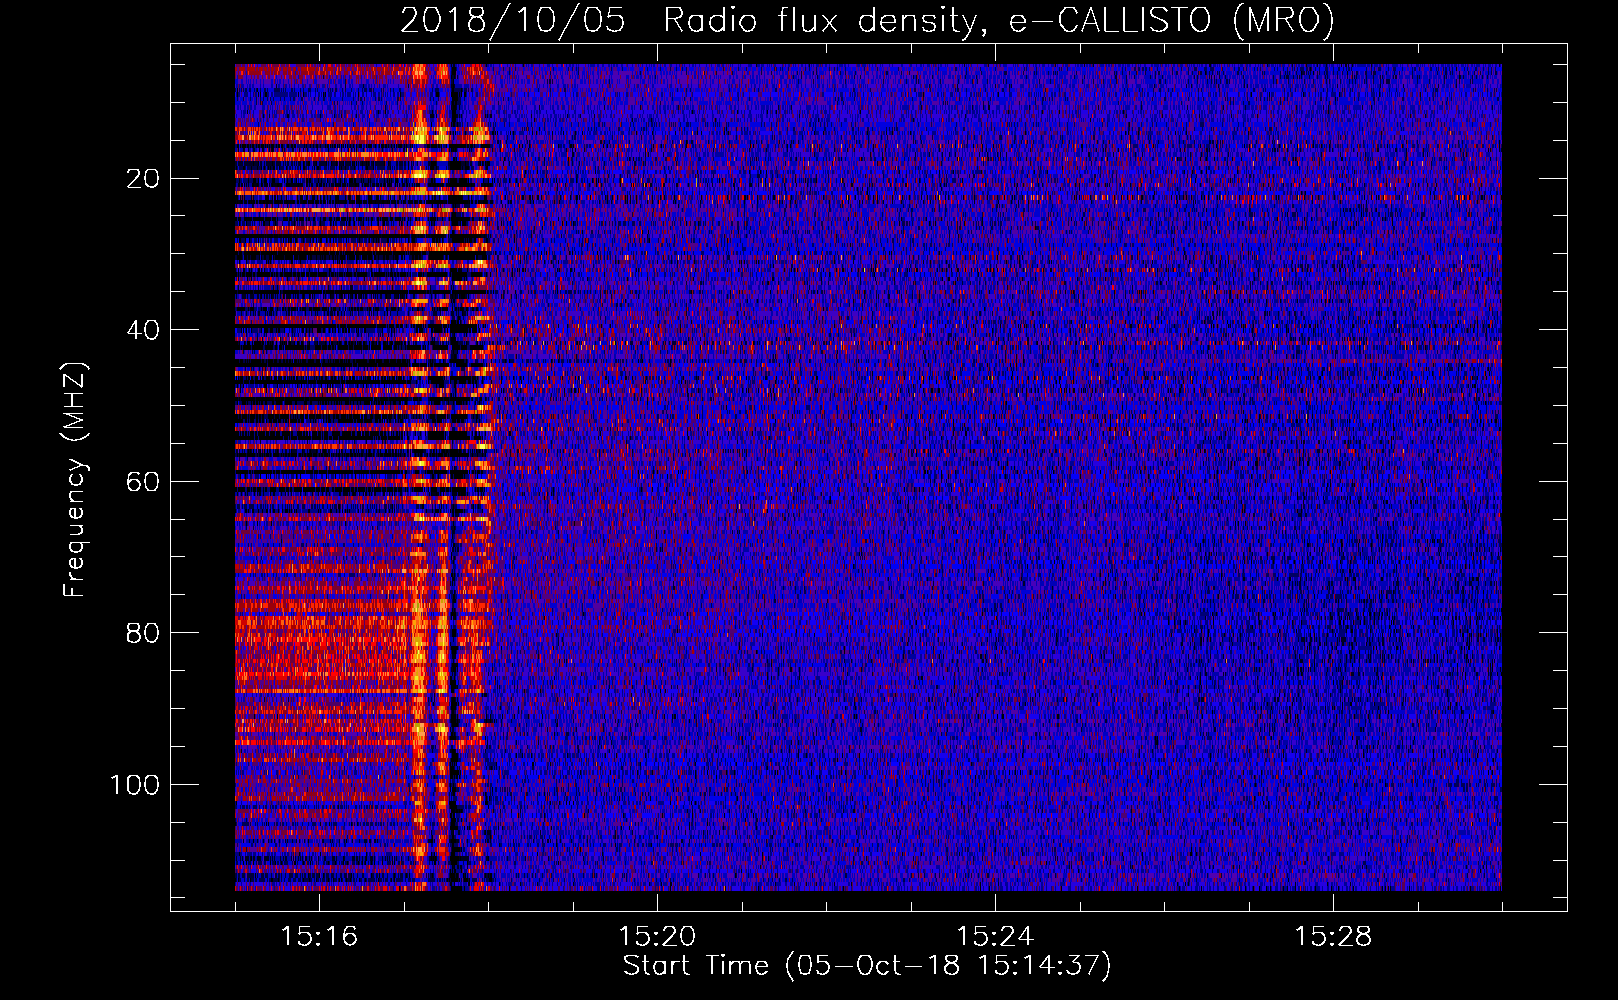Click the 20 frequency tick label
Viewport: 1618px width, 1000px height.
pyautogui.click(x=143, y=179)
